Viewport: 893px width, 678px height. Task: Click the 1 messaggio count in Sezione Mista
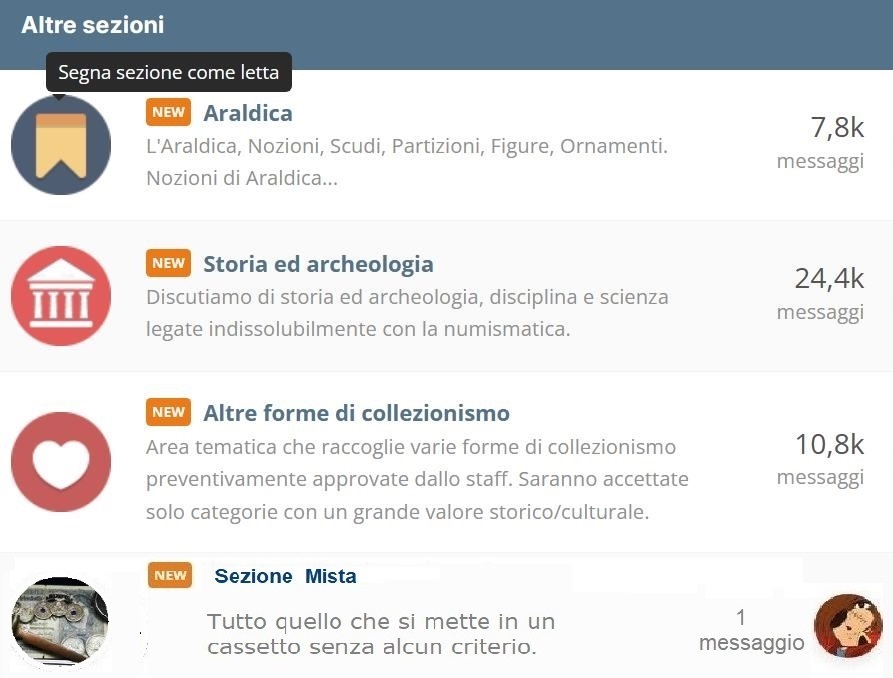coord(750,630)
